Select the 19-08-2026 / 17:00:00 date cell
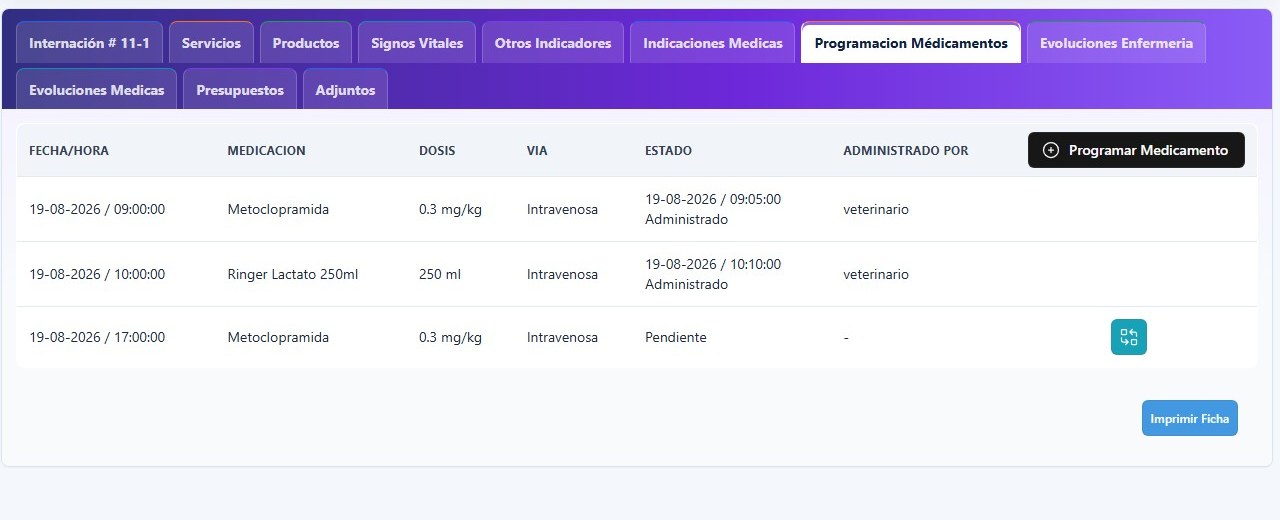This screenshot has height=520, width=1280. 97,337
